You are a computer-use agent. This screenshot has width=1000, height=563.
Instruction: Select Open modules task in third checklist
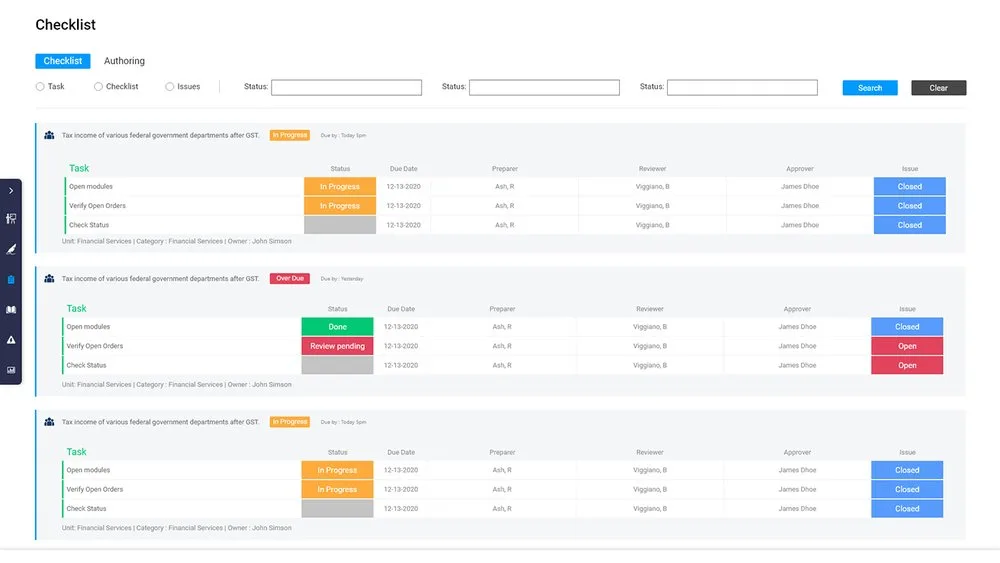88,471
